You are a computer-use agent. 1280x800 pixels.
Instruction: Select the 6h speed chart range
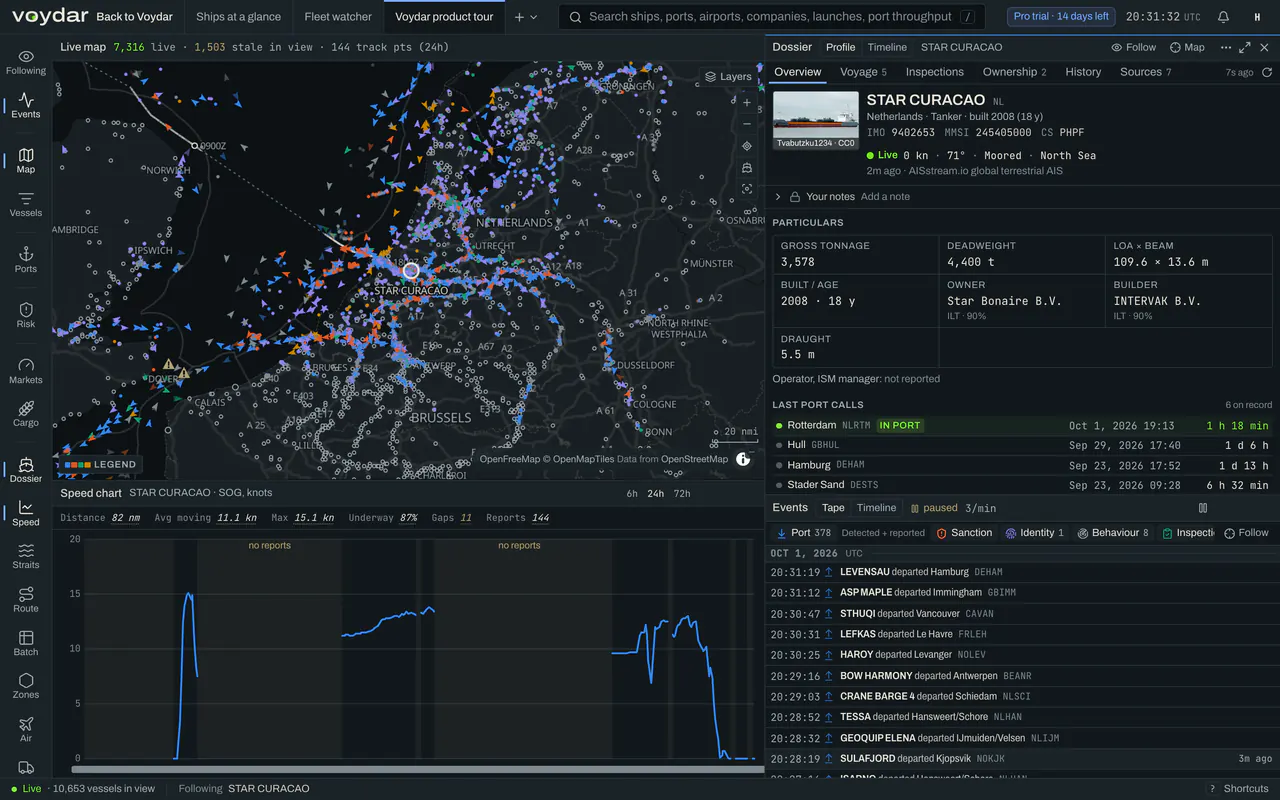tap(632, 493)
